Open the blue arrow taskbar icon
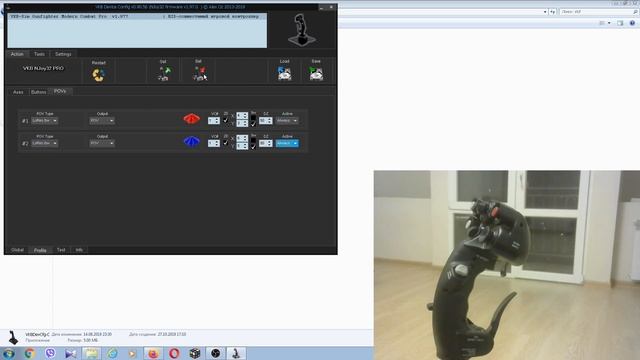The image size is (640, 360). point(71,353)
